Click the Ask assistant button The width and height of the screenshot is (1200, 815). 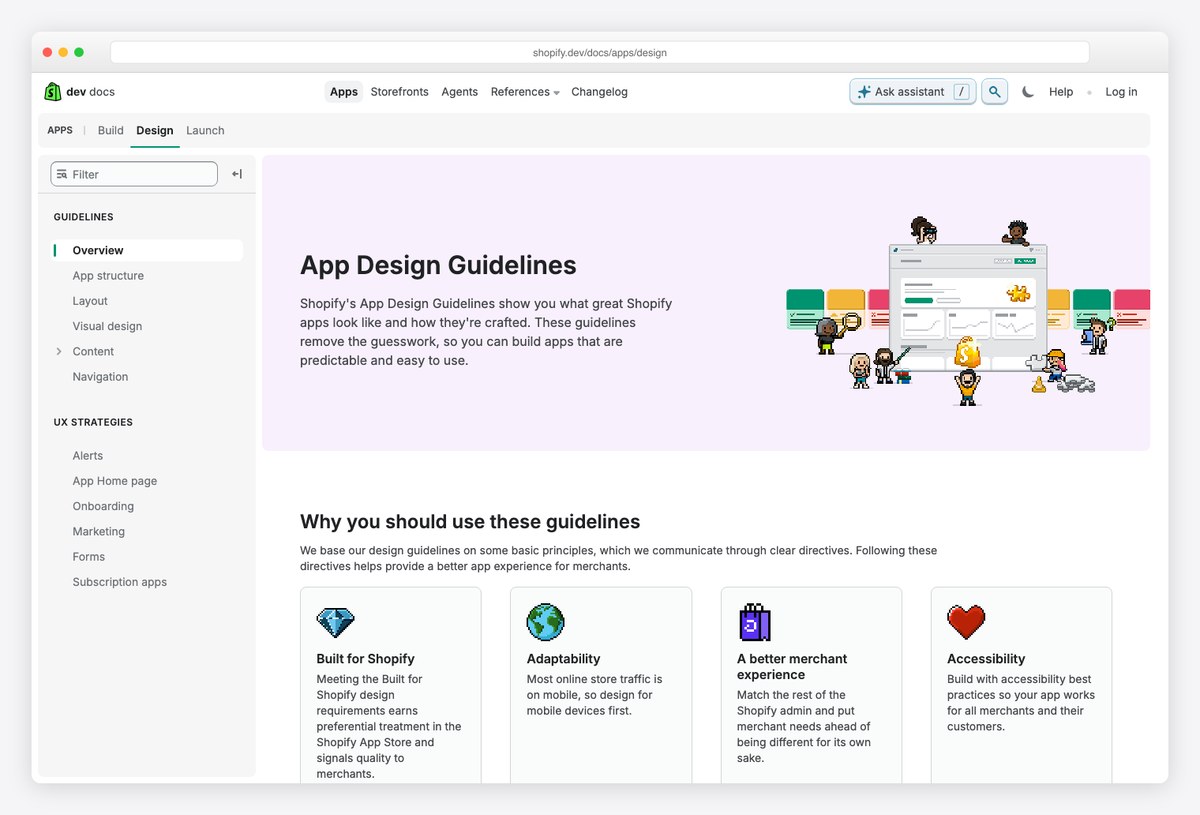[913, 92]
